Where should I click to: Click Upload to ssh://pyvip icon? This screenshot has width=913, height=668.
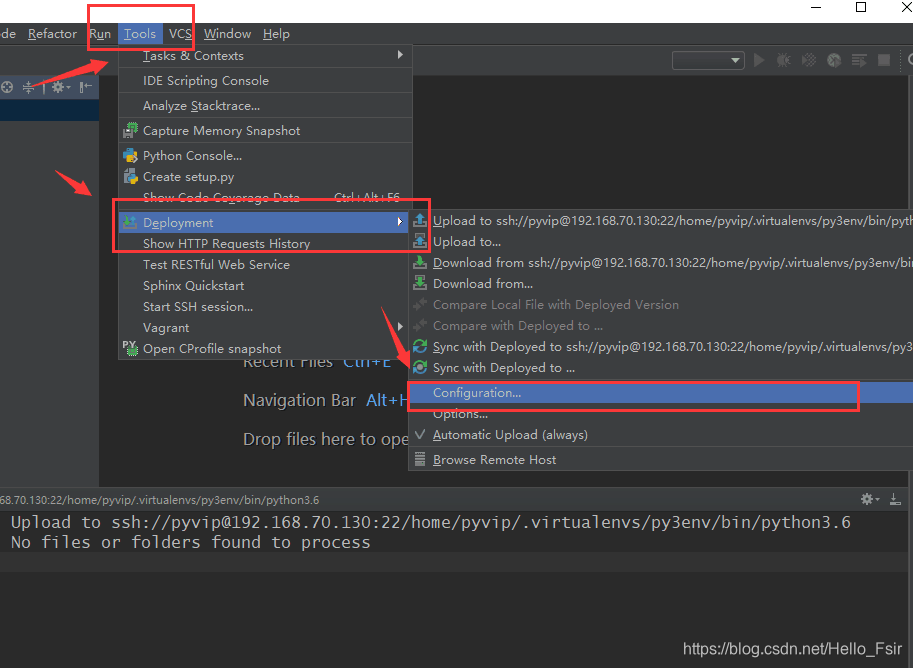tap(420, 220)
